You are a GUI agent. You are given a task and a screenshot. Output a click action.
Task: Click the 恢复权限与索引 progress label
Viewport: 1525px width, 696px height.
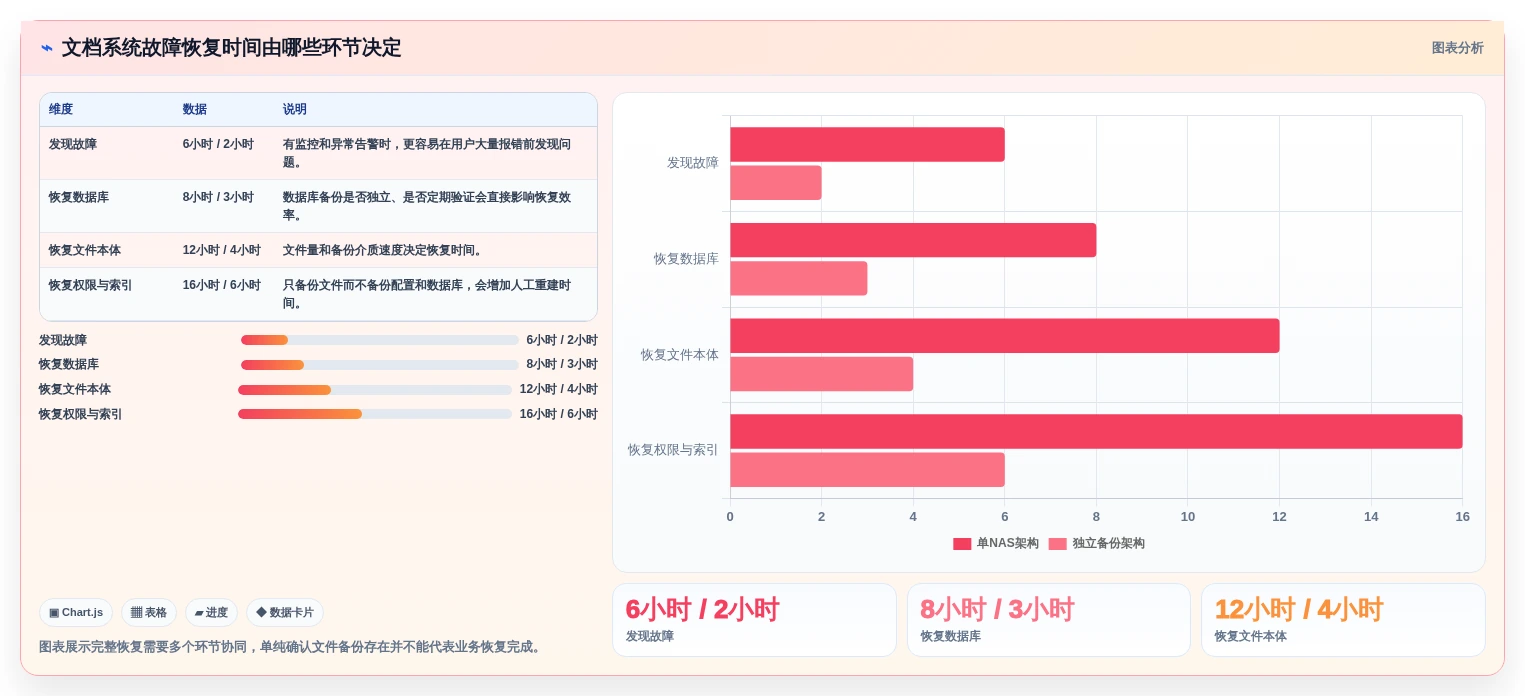(x=81, y=414)
